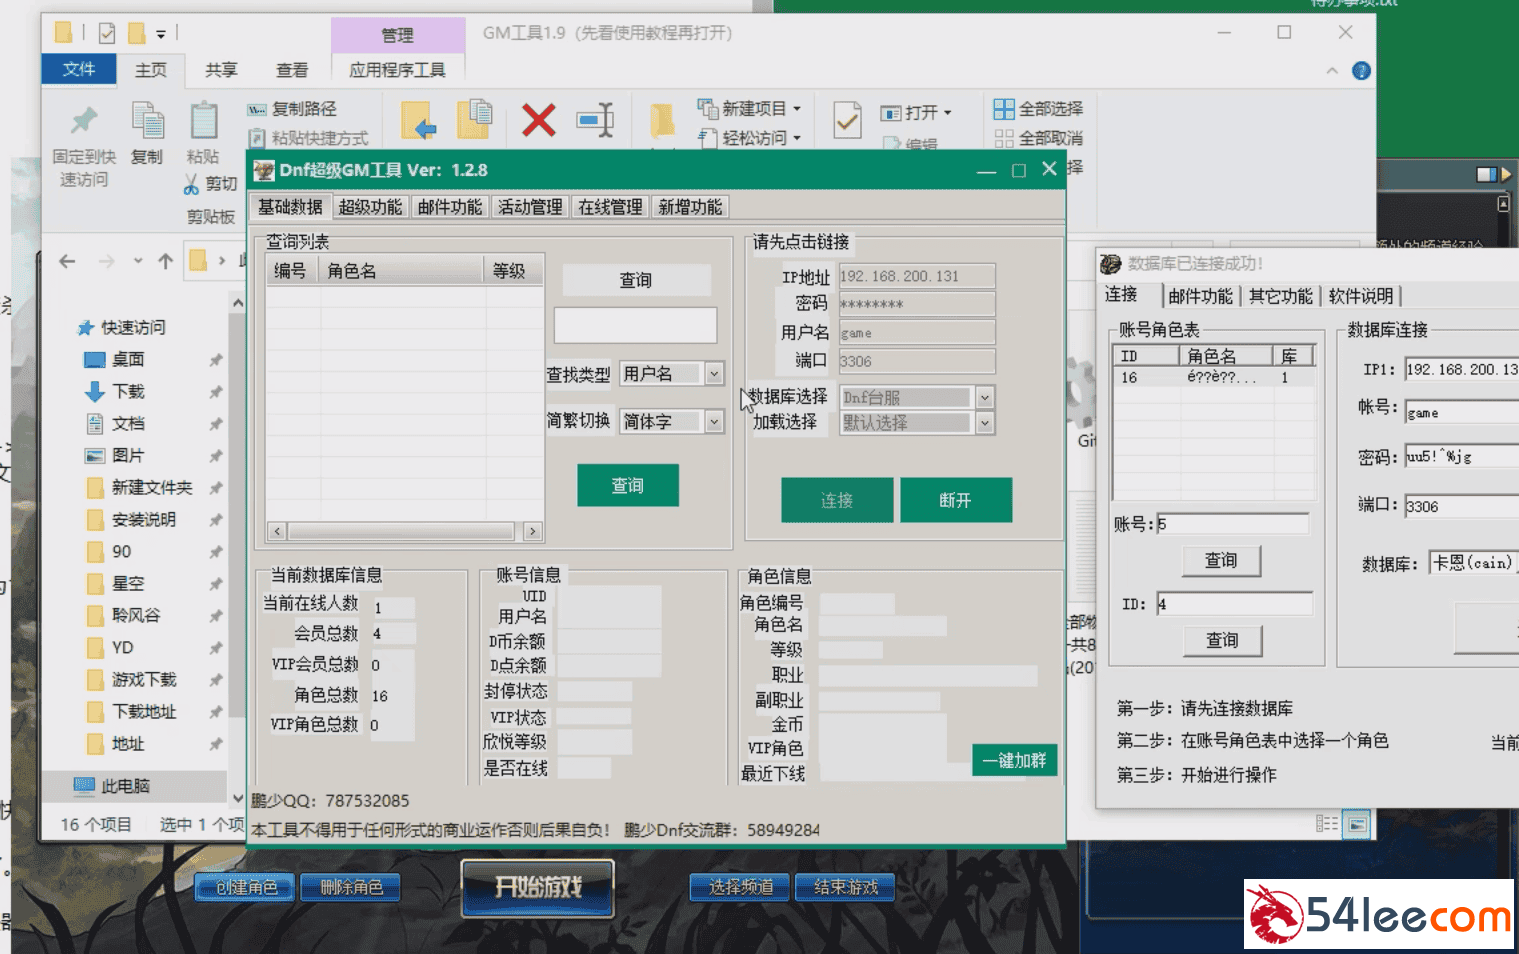Click the Copy to folder icon
The image size is (1519, 954).
476,119
